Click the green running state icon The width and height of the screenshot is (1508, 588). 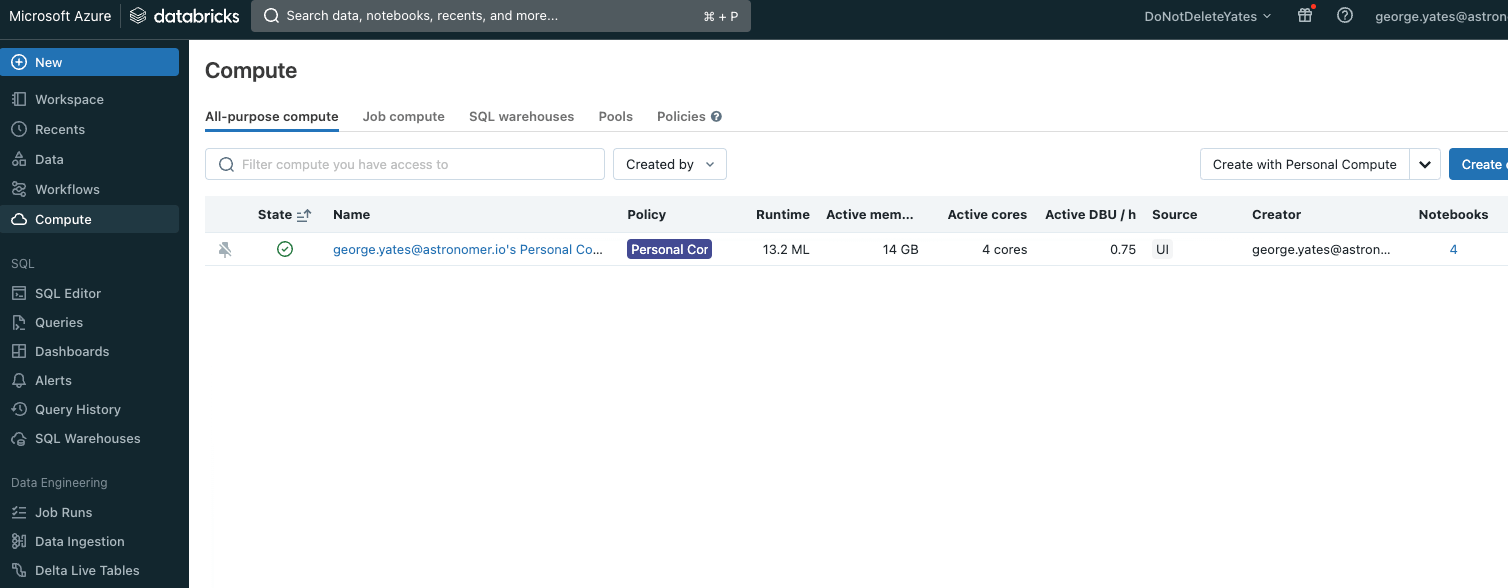click(285, 249)
